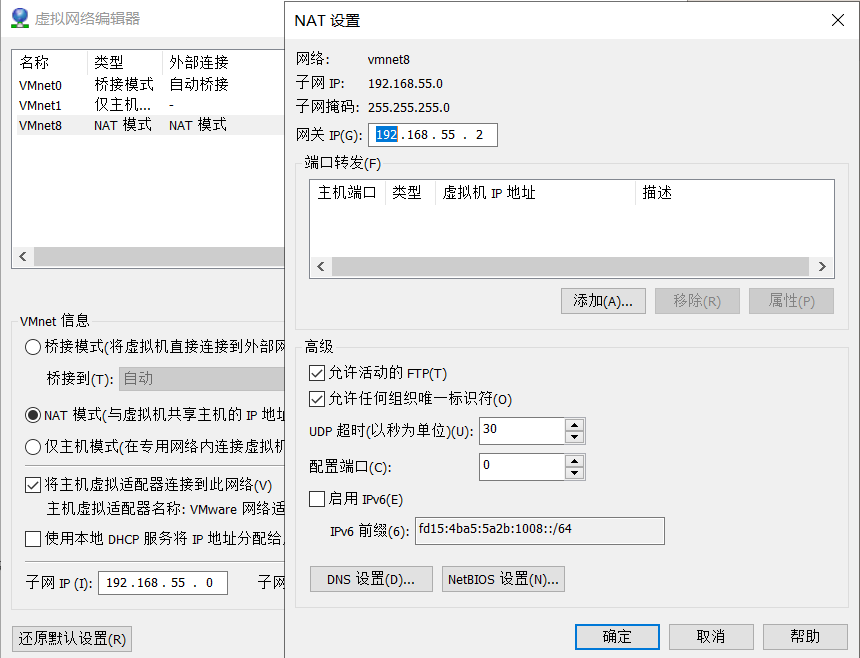Viewport: 860px width, 658px height.
Task: Click the 外部连接 column header
Action: point(224,62)
